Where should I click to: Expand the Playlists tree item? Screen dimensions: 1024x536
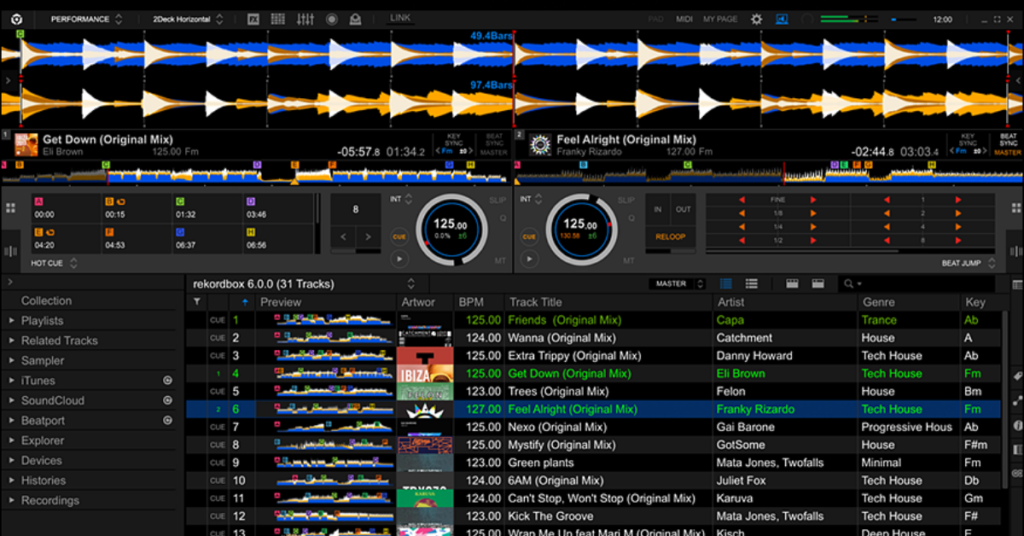point(12,321)
